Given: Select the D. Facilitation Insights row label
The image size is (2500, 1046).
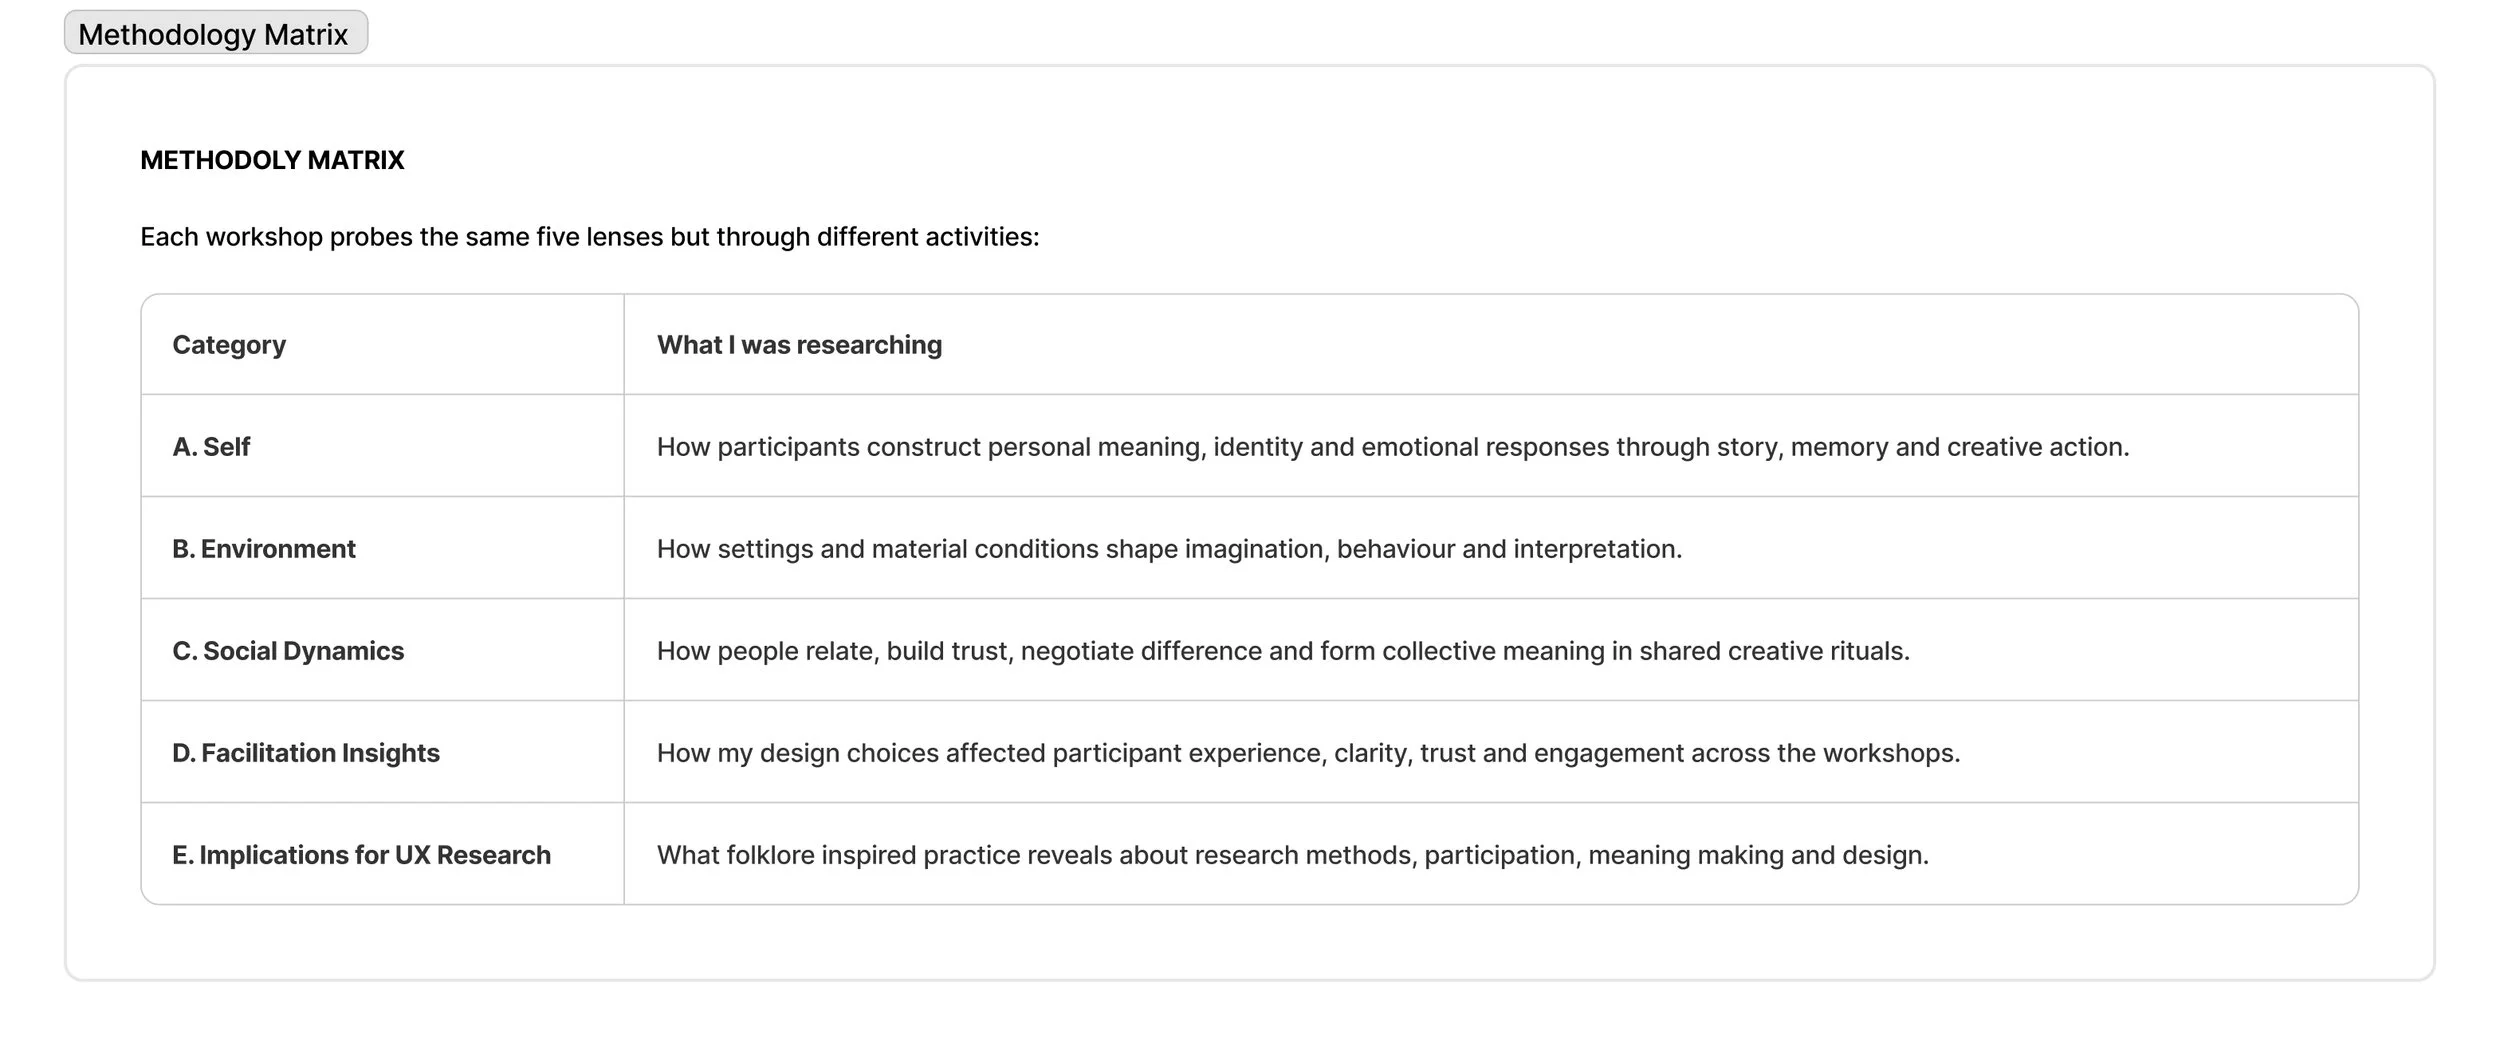Looking at the screenshot, I should [x=306, y=753].
